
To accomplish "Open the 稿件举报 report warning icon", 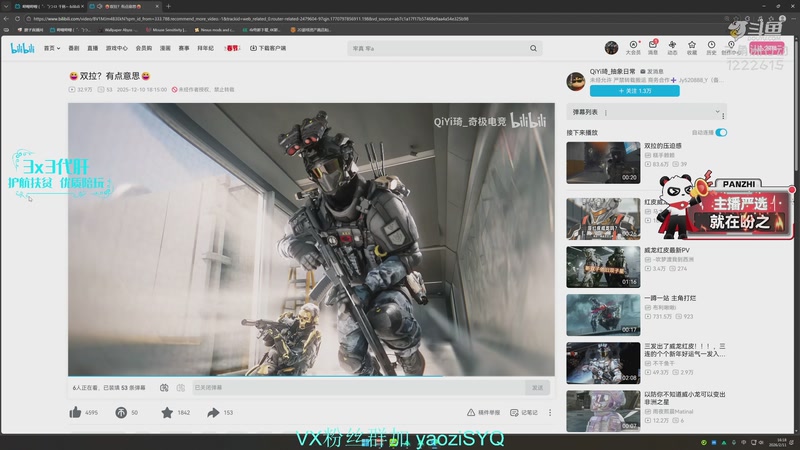I will [471, 412].
